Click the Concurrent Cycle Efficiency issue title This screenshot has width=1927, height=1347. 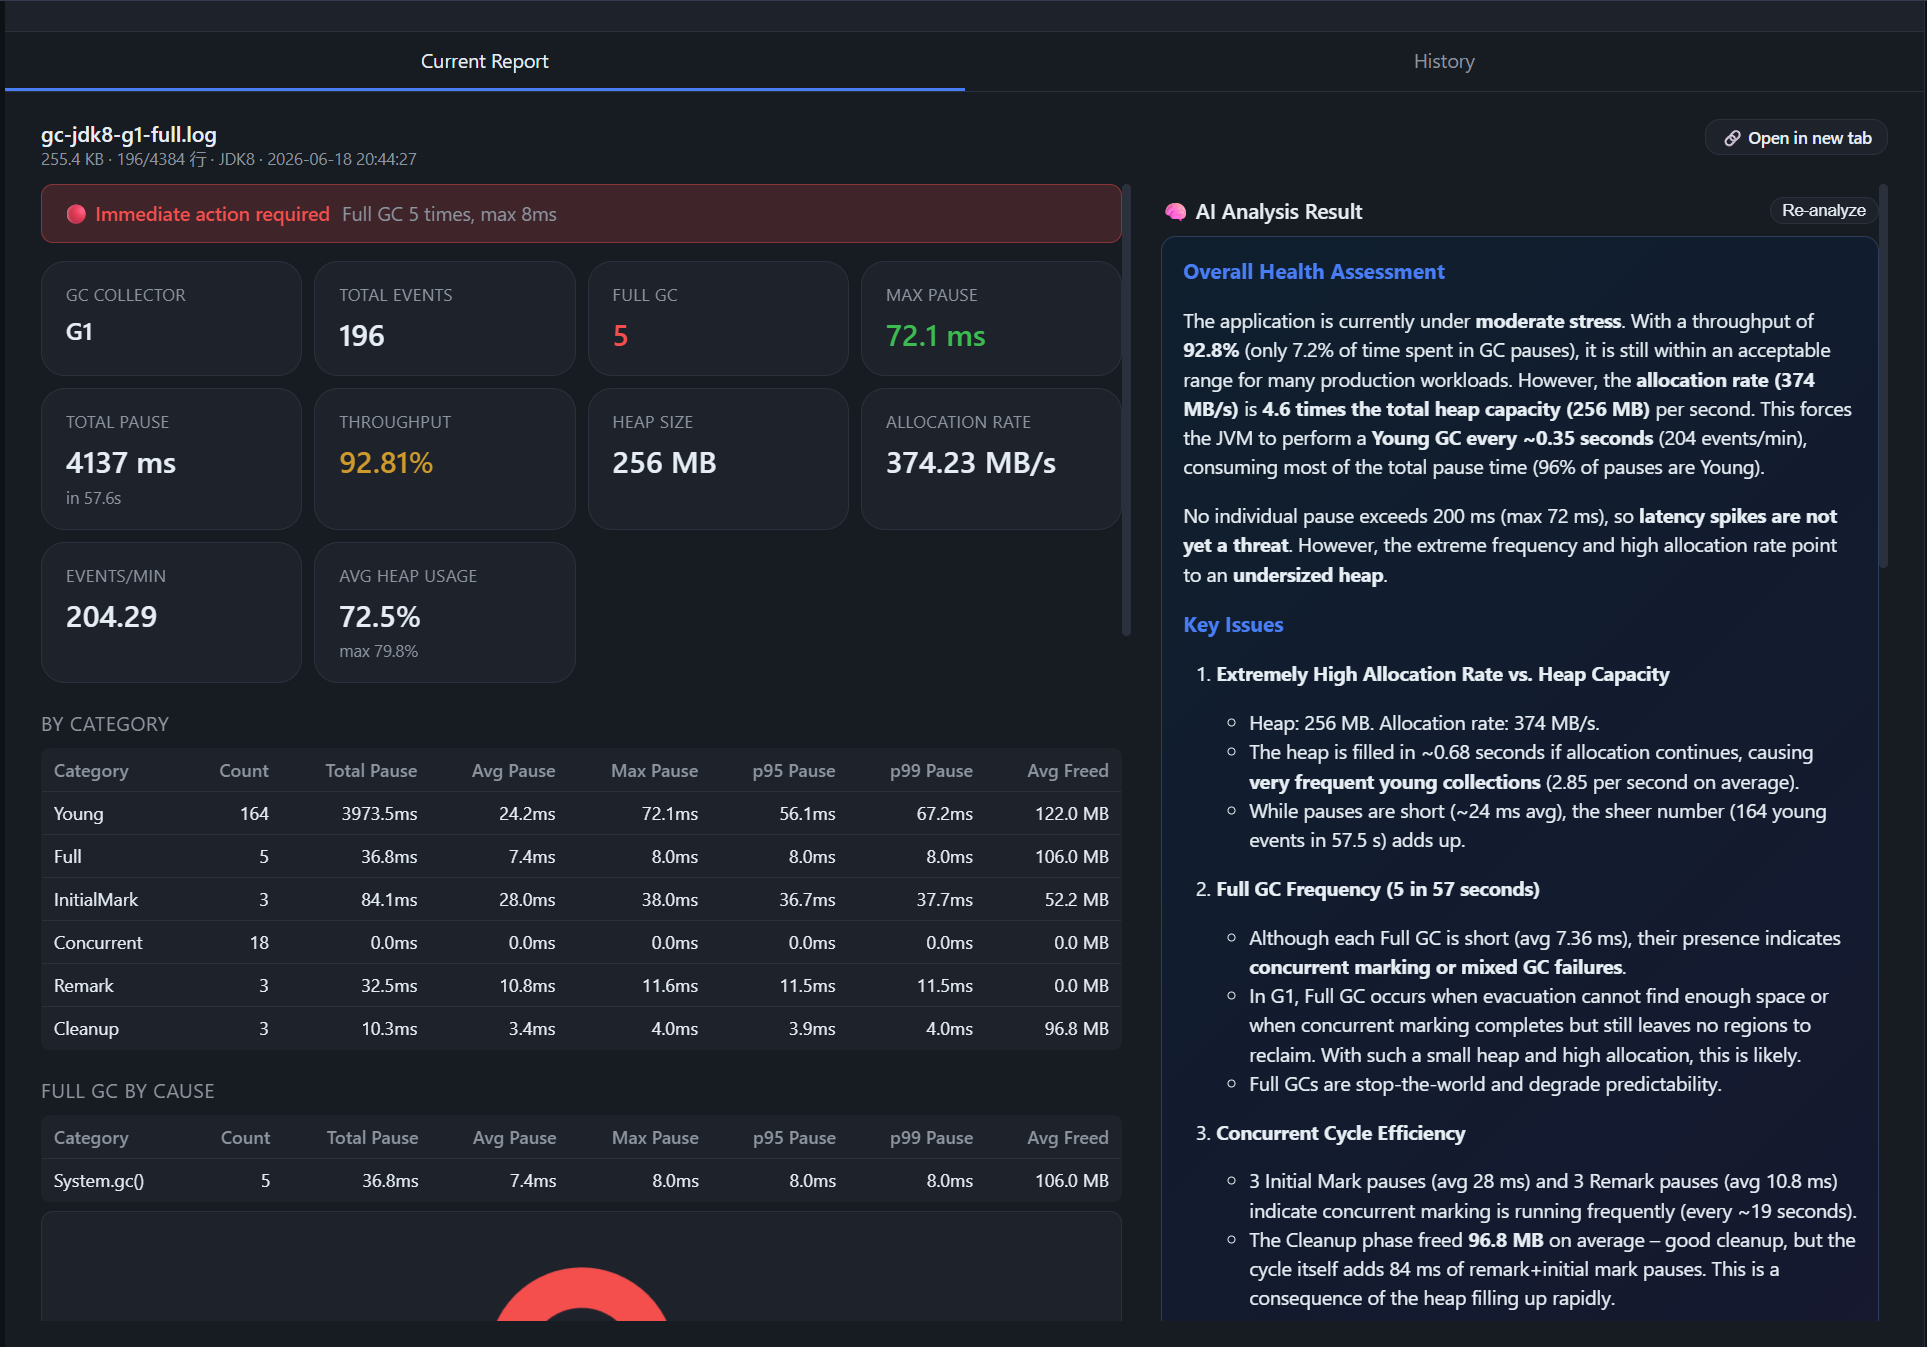(x=1340, y=1134)
